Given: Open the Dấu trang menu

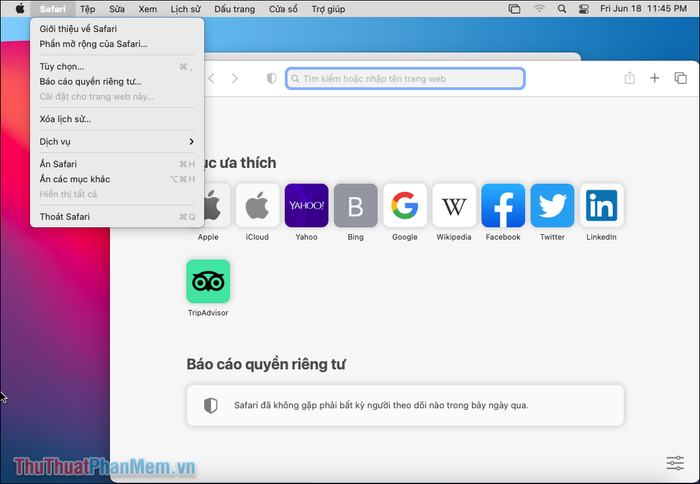Looking at the screenshot, I should coord(234,9).
